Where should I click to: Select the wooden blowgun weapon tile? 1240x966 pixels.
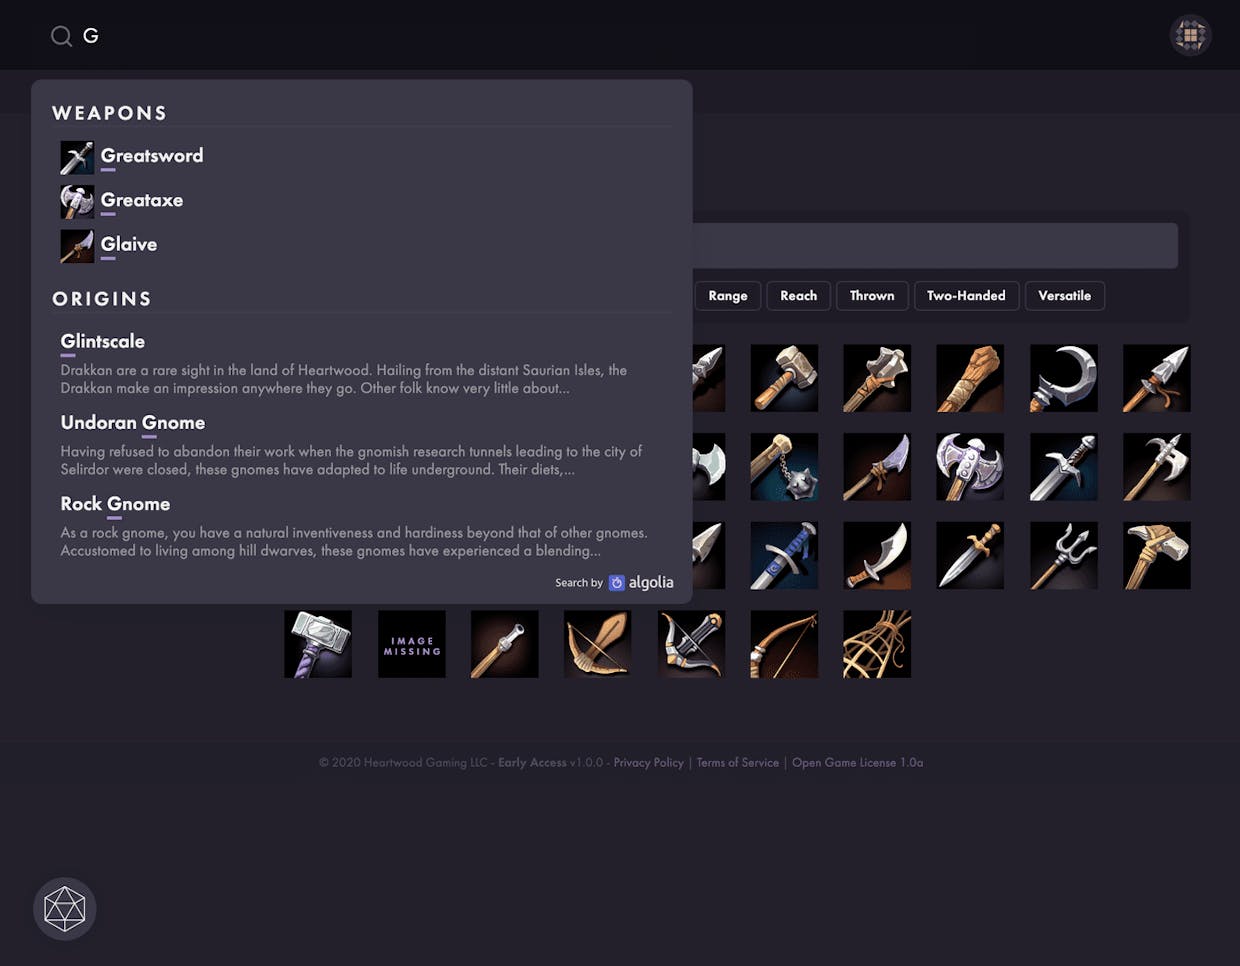[505, 644]
